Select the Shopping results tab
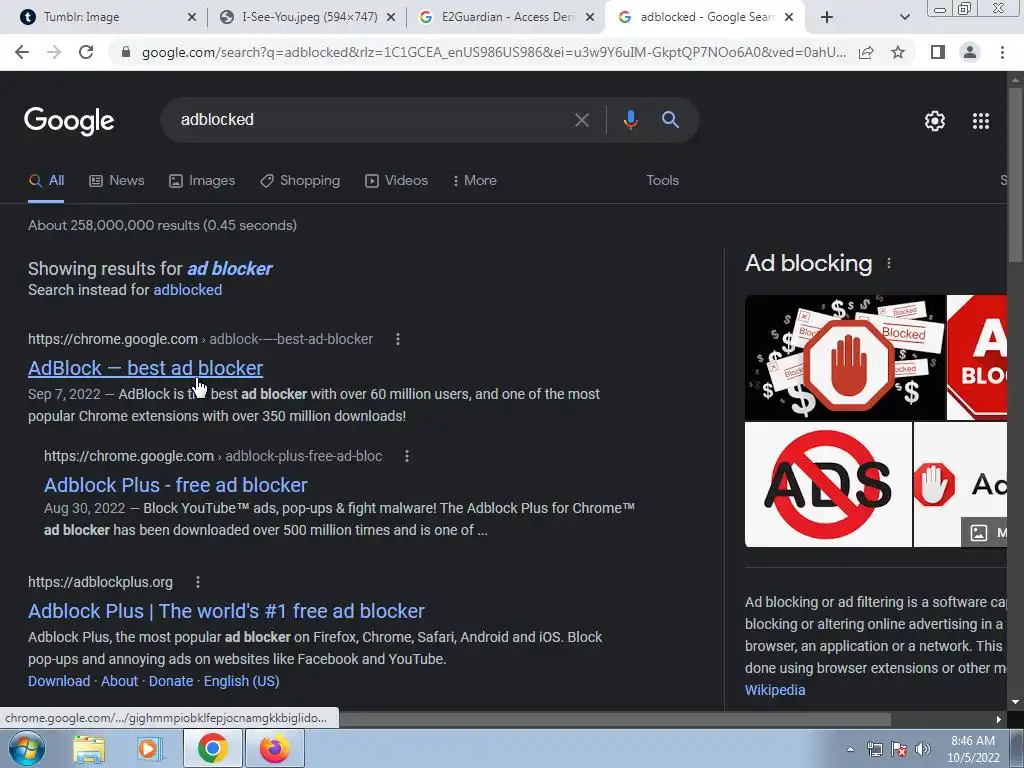Viewport: 1024px width, 768px height. pyautogui.click(x=300, y=180)
